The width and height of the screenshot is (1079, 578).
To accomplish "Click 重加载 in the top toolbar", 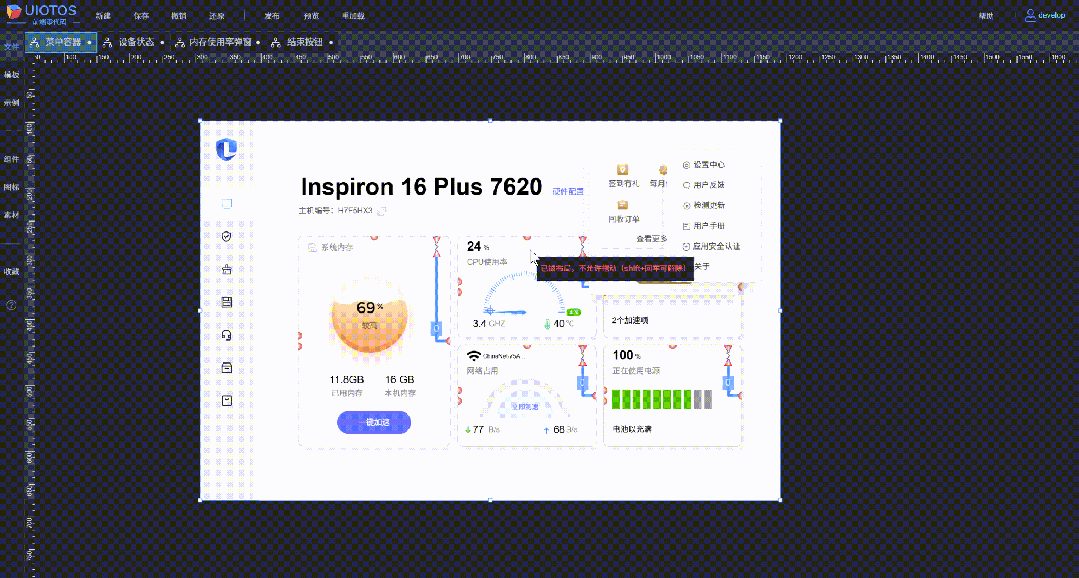I will tap(352, 16).
